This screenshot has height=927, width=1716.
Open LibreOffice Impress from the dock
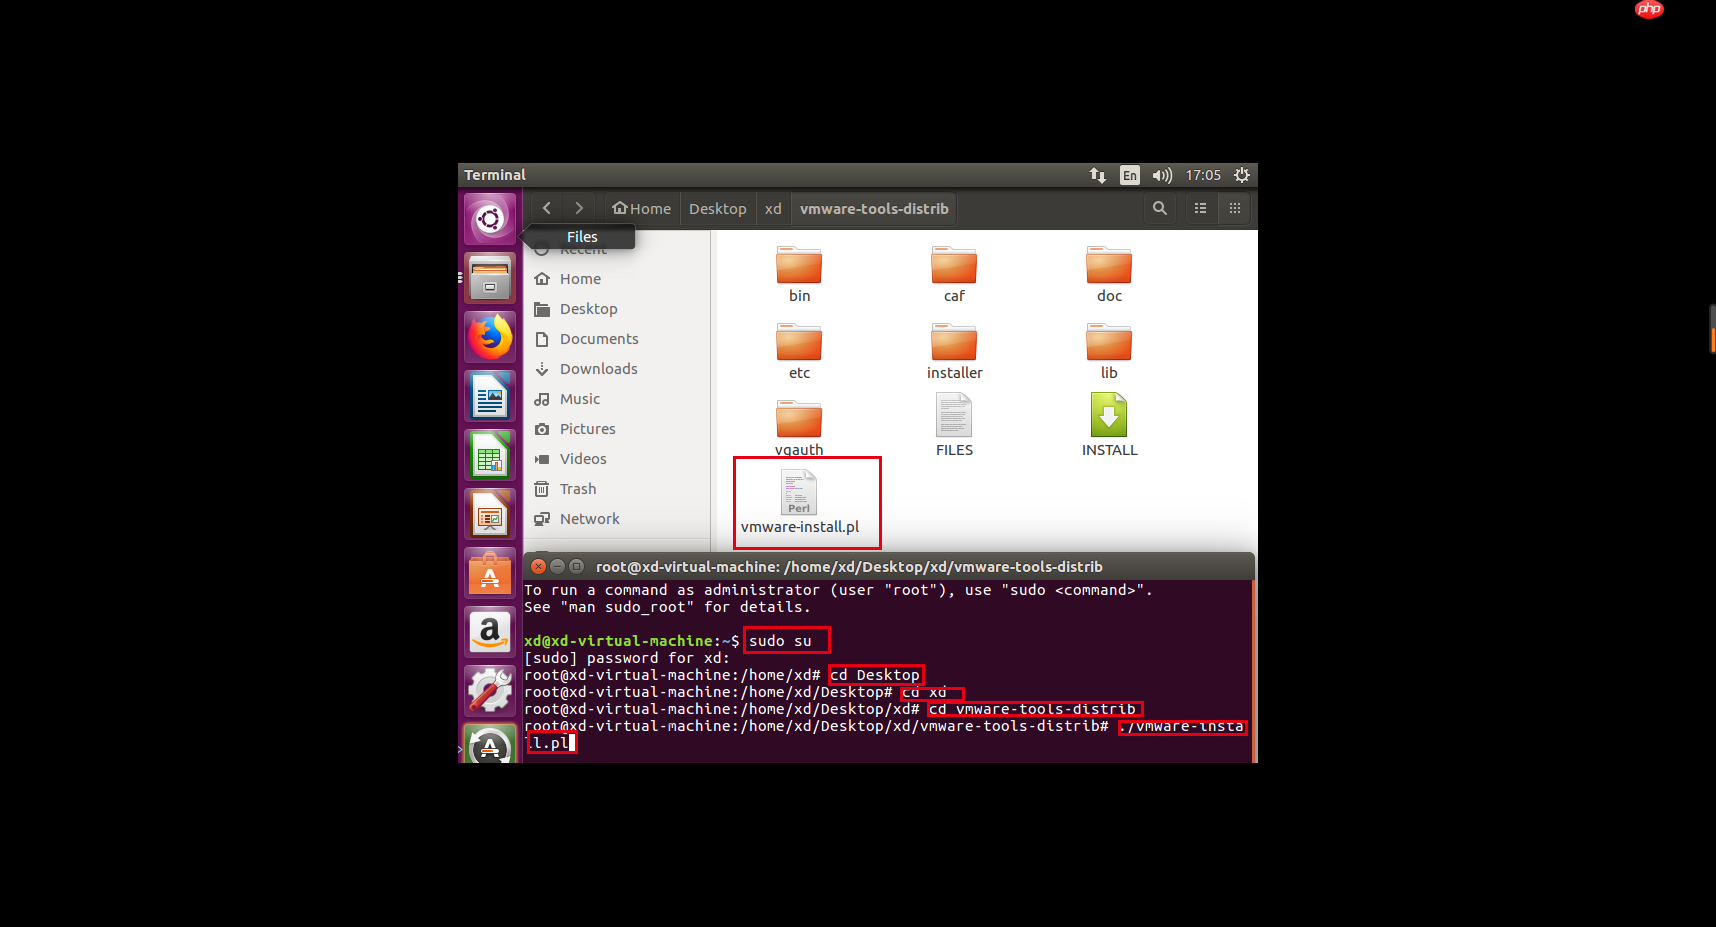[x=489, y=514]
